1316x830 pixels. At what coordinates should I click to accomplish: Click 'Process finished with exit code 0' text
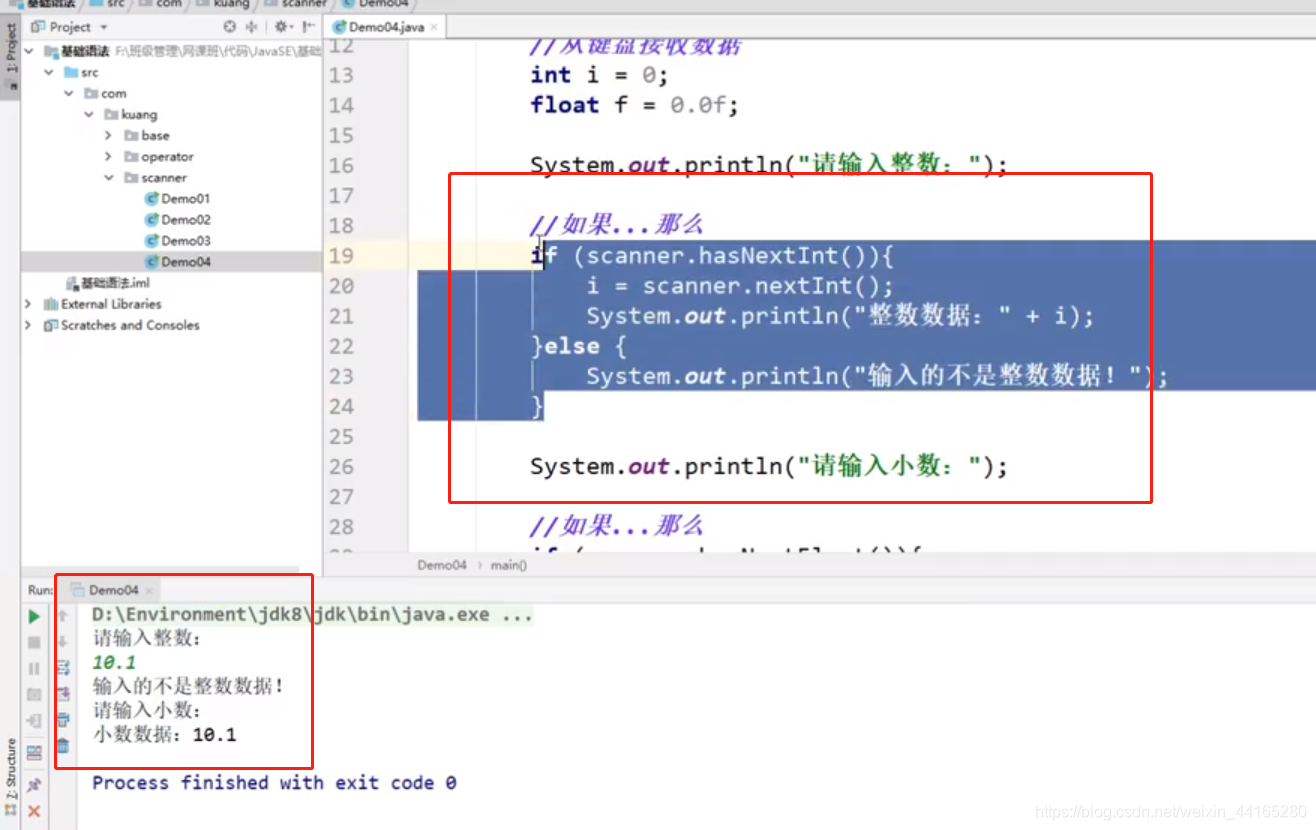point(274,783)
